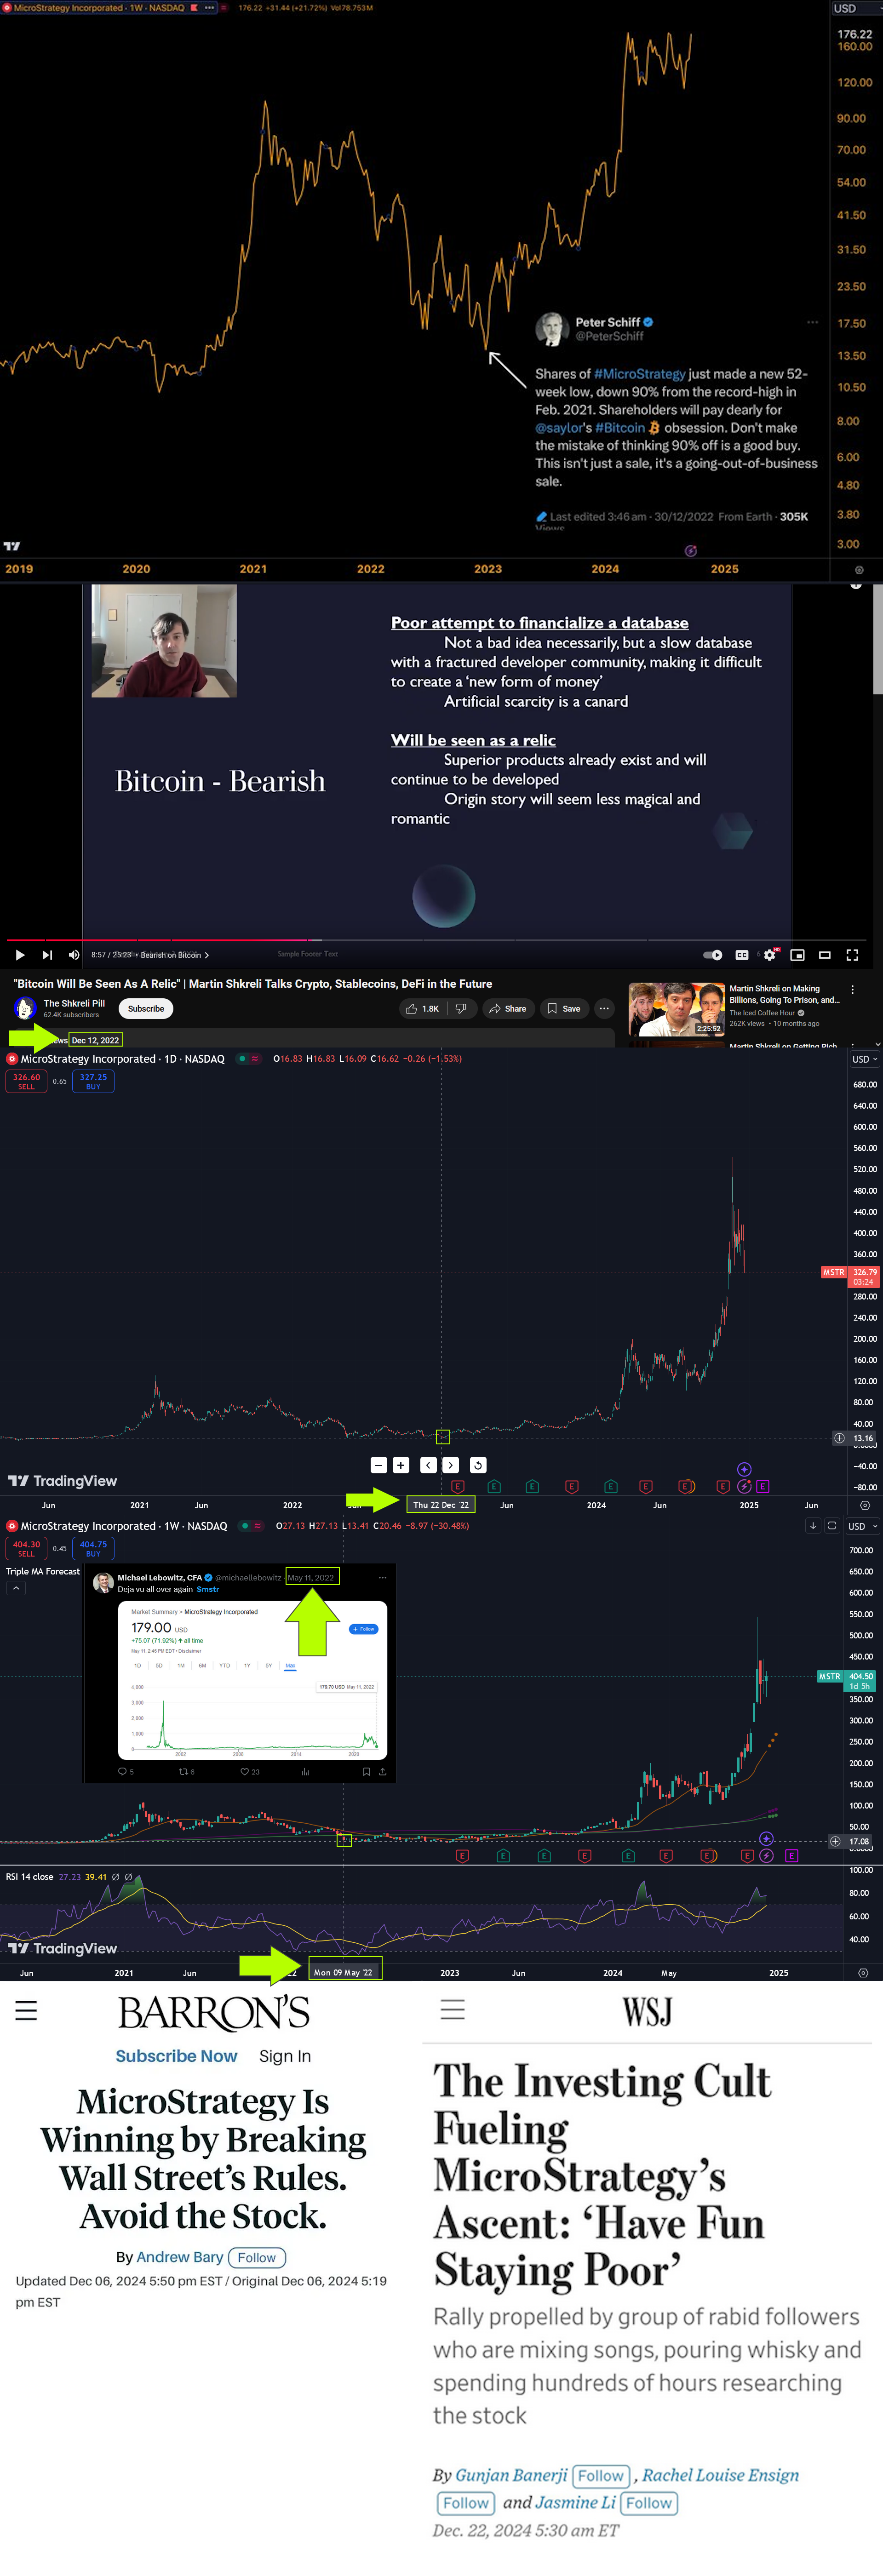The width and height of the screenshot is (883, 2576).
Task: Mute the YouTube player volume
Action: point(74,955)
